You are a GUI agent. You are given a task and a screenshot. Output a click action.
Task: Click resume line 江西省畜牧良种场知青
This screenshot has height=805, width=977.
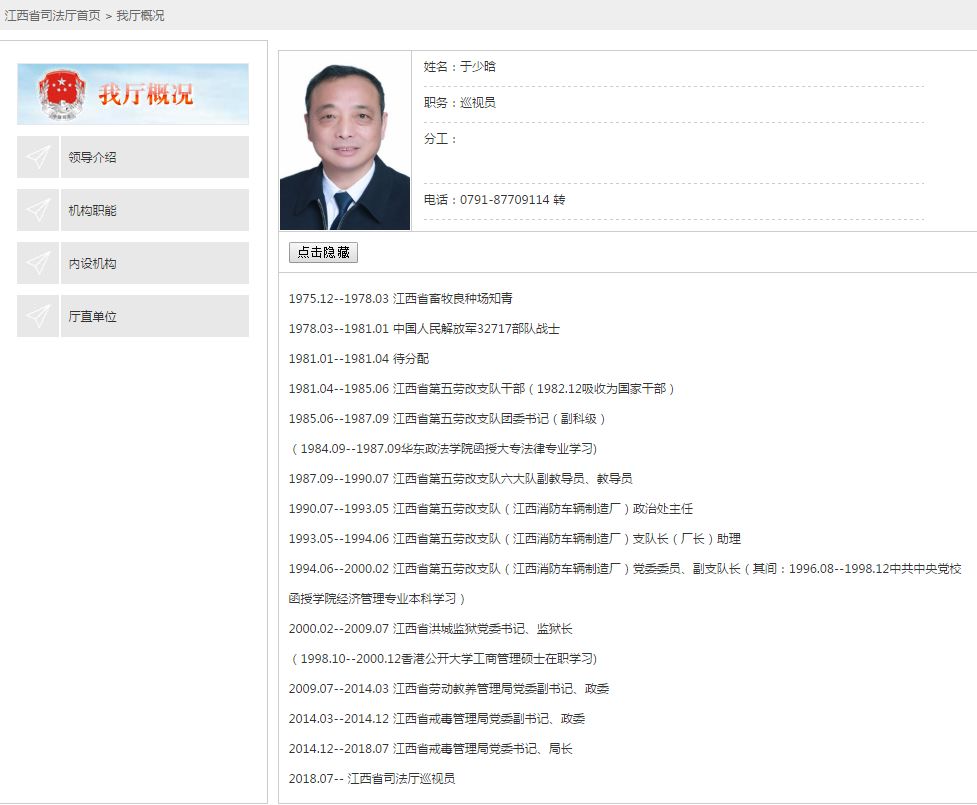[401, 298]
